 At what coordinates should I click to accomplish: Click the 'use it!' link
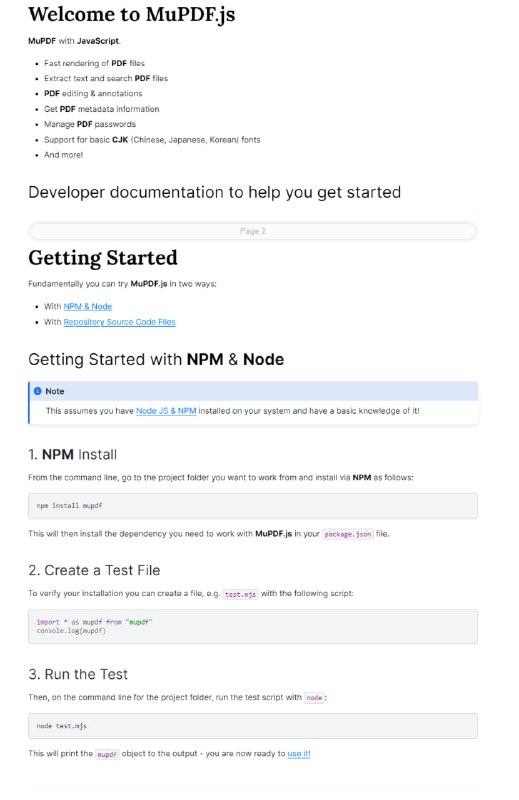(x=299, y=753)
